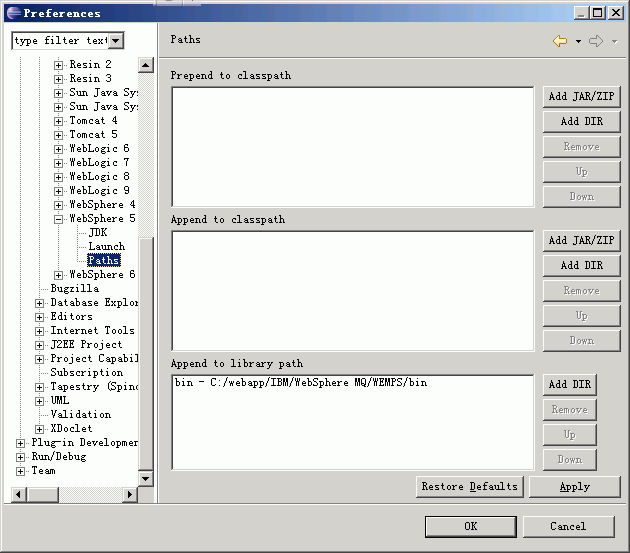
Task: Click the gray forward navigation arrow
Action: (596, 41)
